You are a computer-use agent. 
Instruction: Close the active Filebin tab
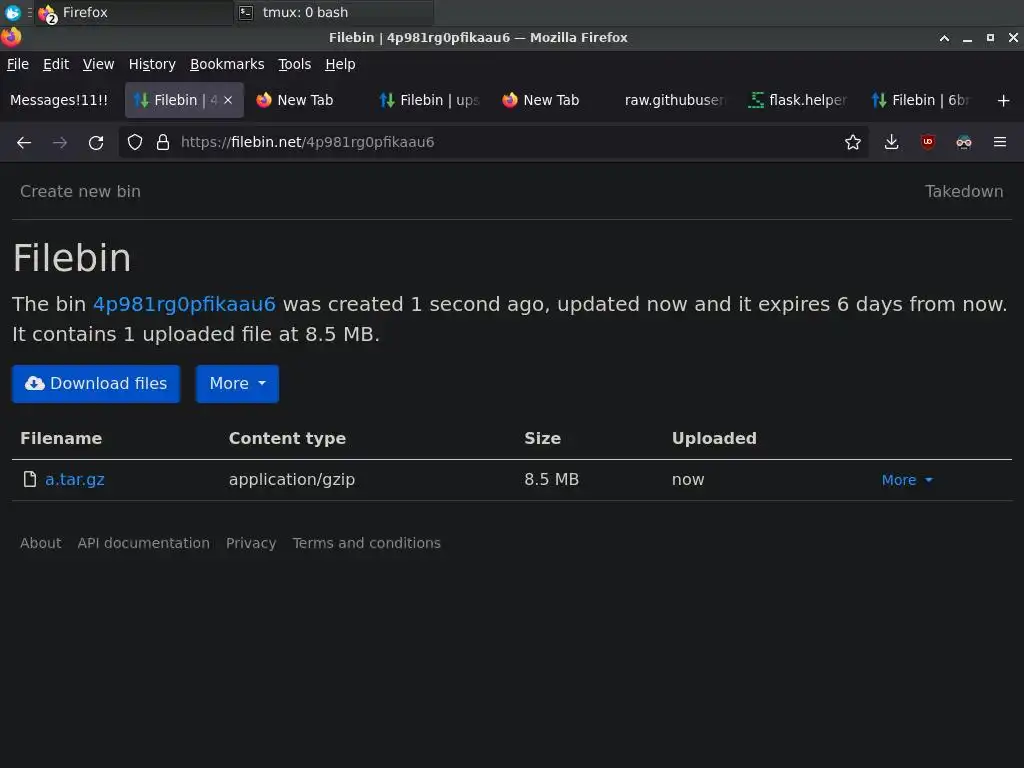[x=228, y=100]
